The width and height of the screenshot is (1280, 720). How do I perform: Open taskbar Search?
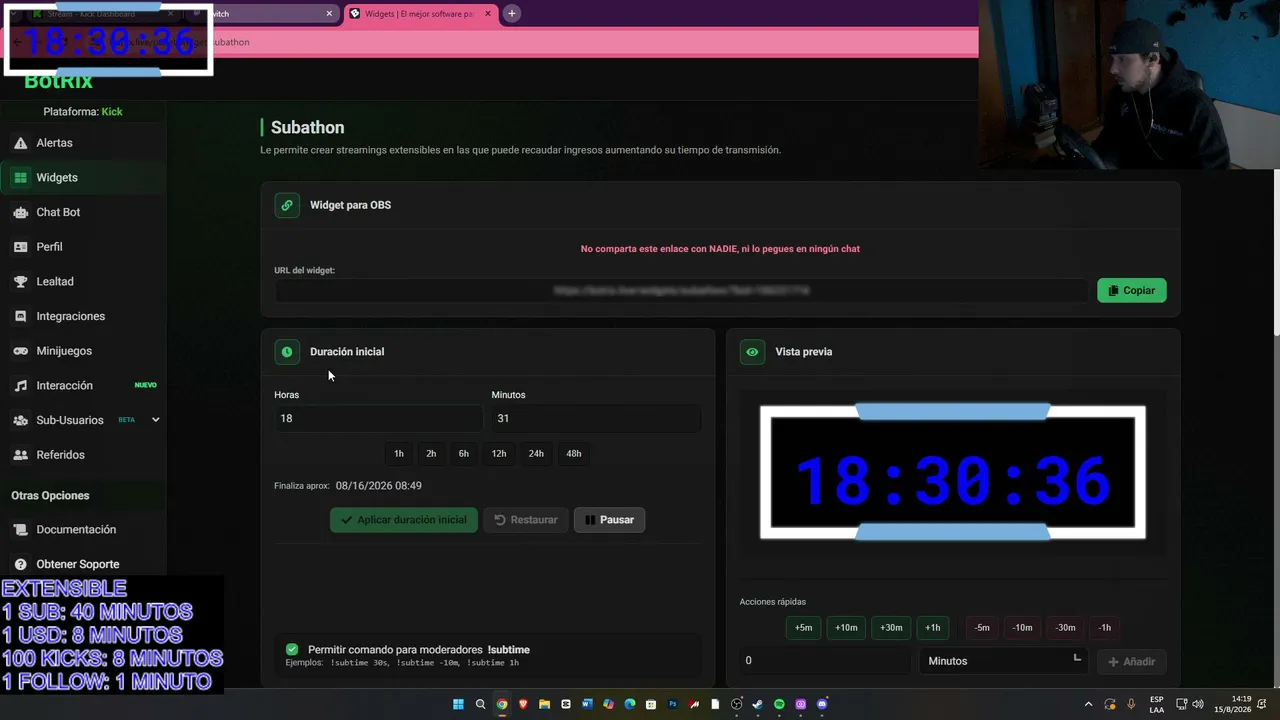point(481,704)
